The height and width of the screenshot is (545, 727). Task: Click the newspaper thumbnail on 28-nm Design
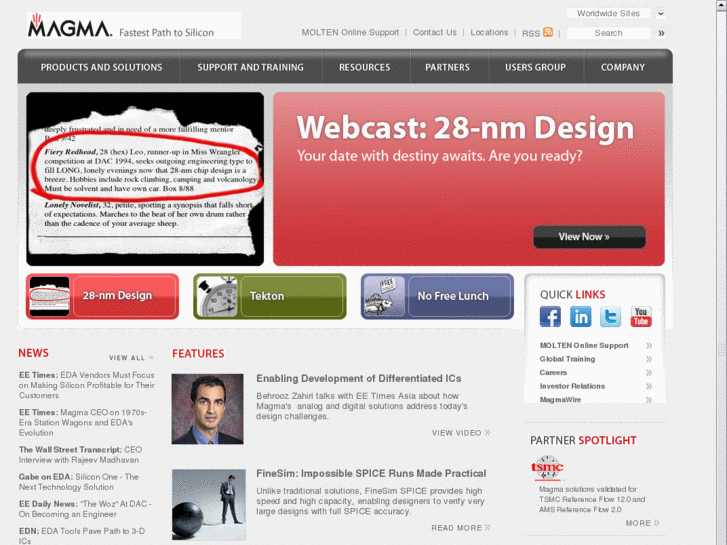tap(49, 296)
